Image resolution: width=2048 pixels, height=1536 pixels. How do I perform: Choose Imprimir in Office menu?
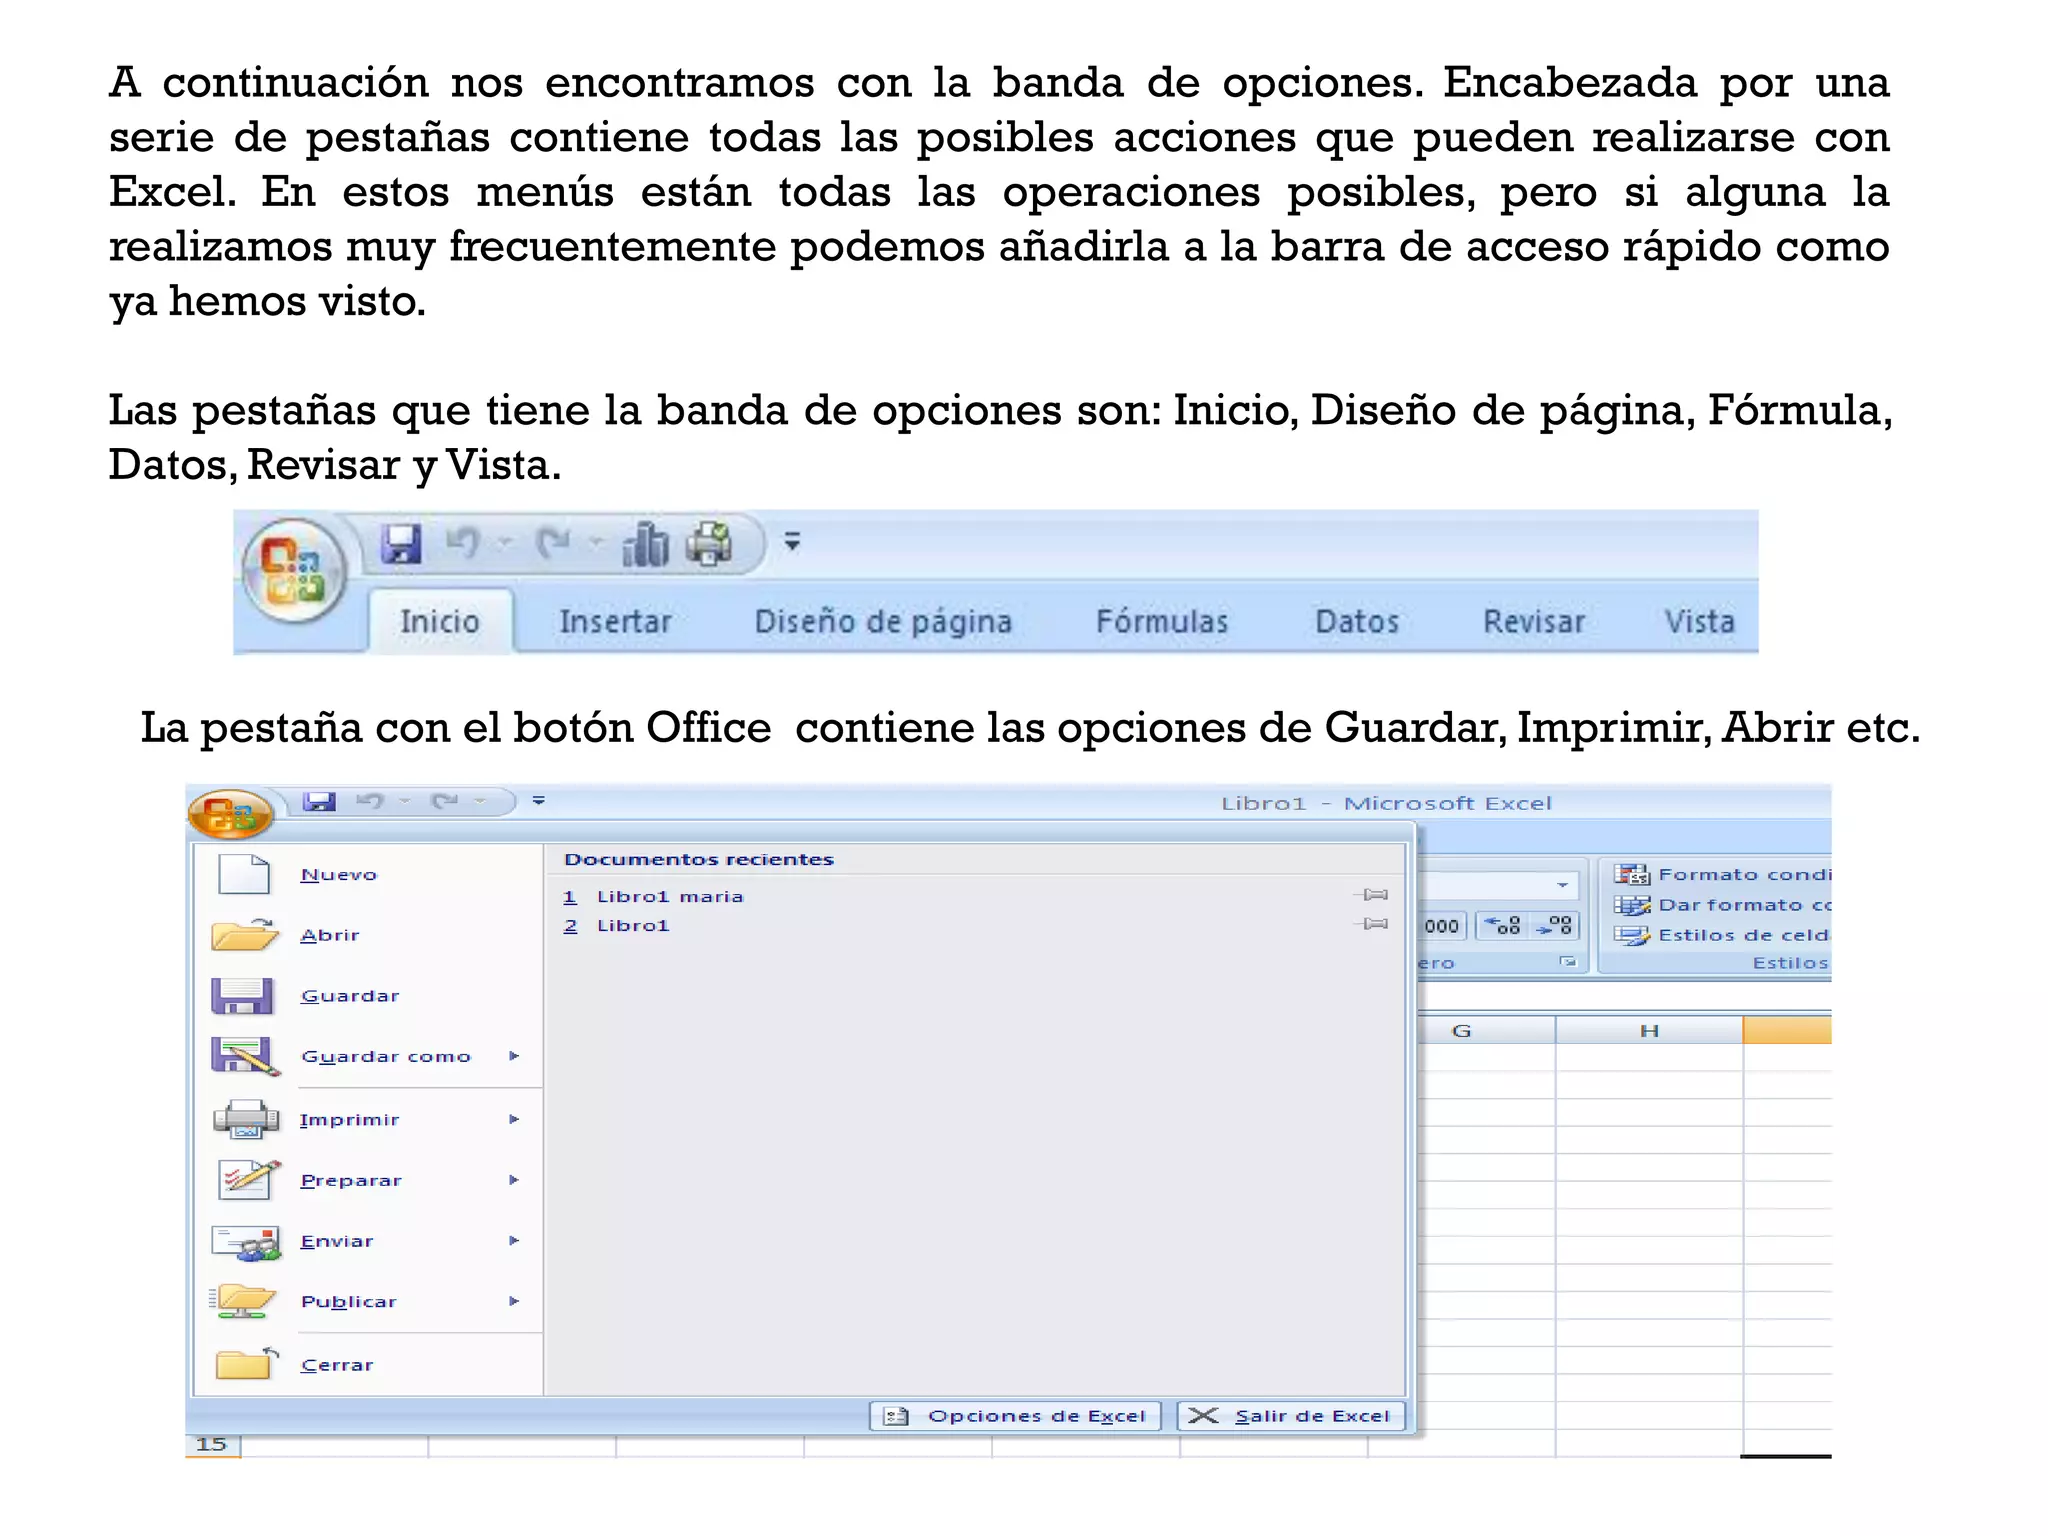pyautogui.click(x=349, y=1120)
